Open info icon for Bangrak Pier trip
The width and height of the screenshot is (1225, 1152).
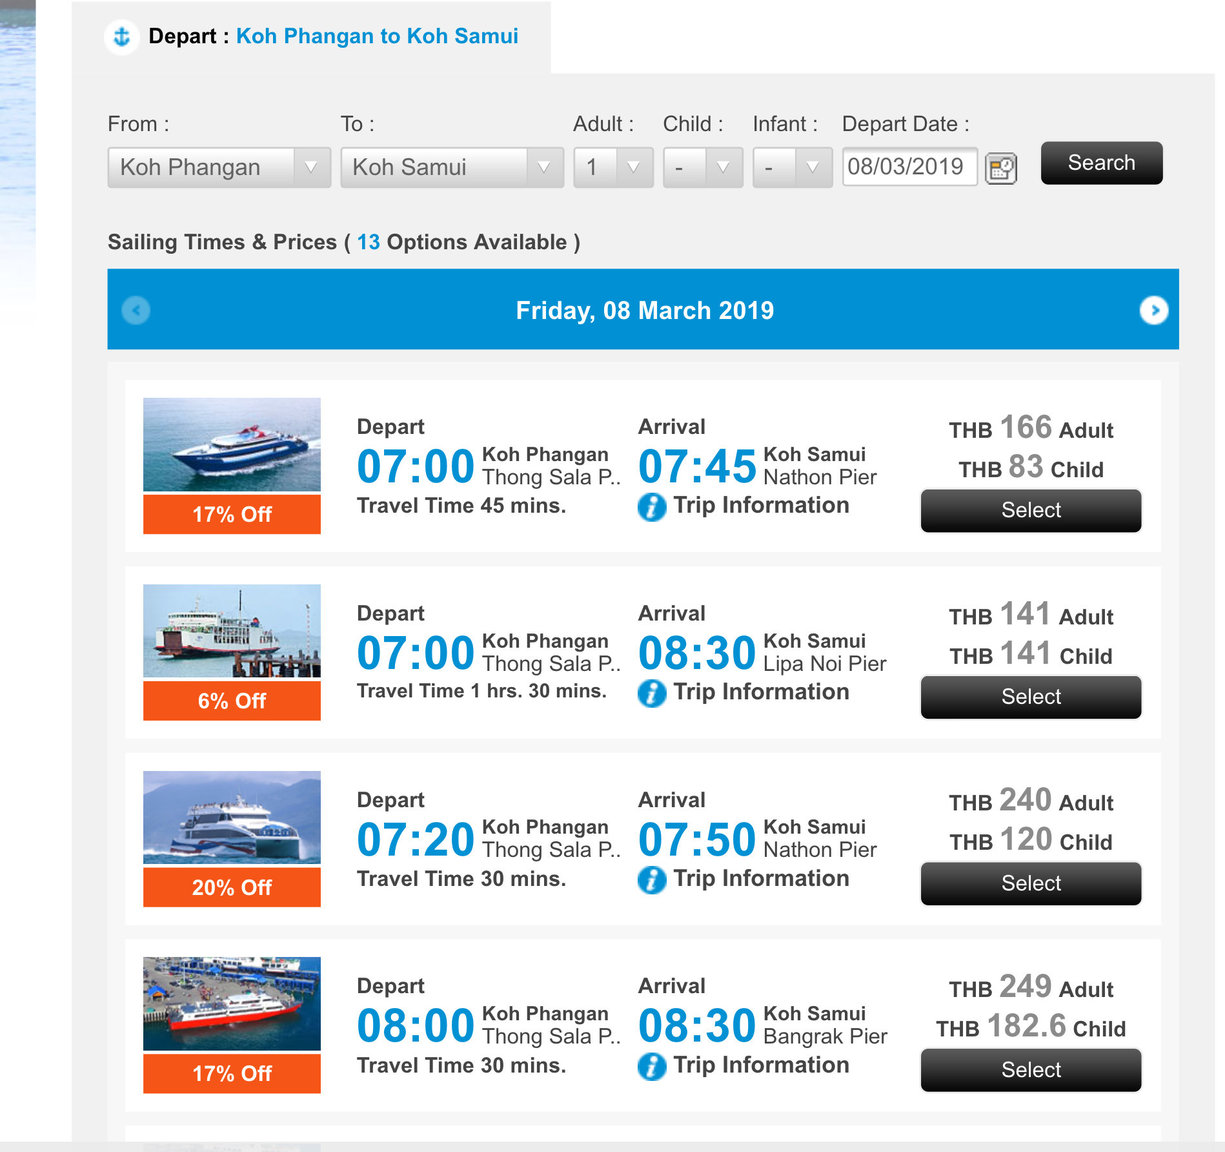pyautogui.click(x=652, y=1067)
